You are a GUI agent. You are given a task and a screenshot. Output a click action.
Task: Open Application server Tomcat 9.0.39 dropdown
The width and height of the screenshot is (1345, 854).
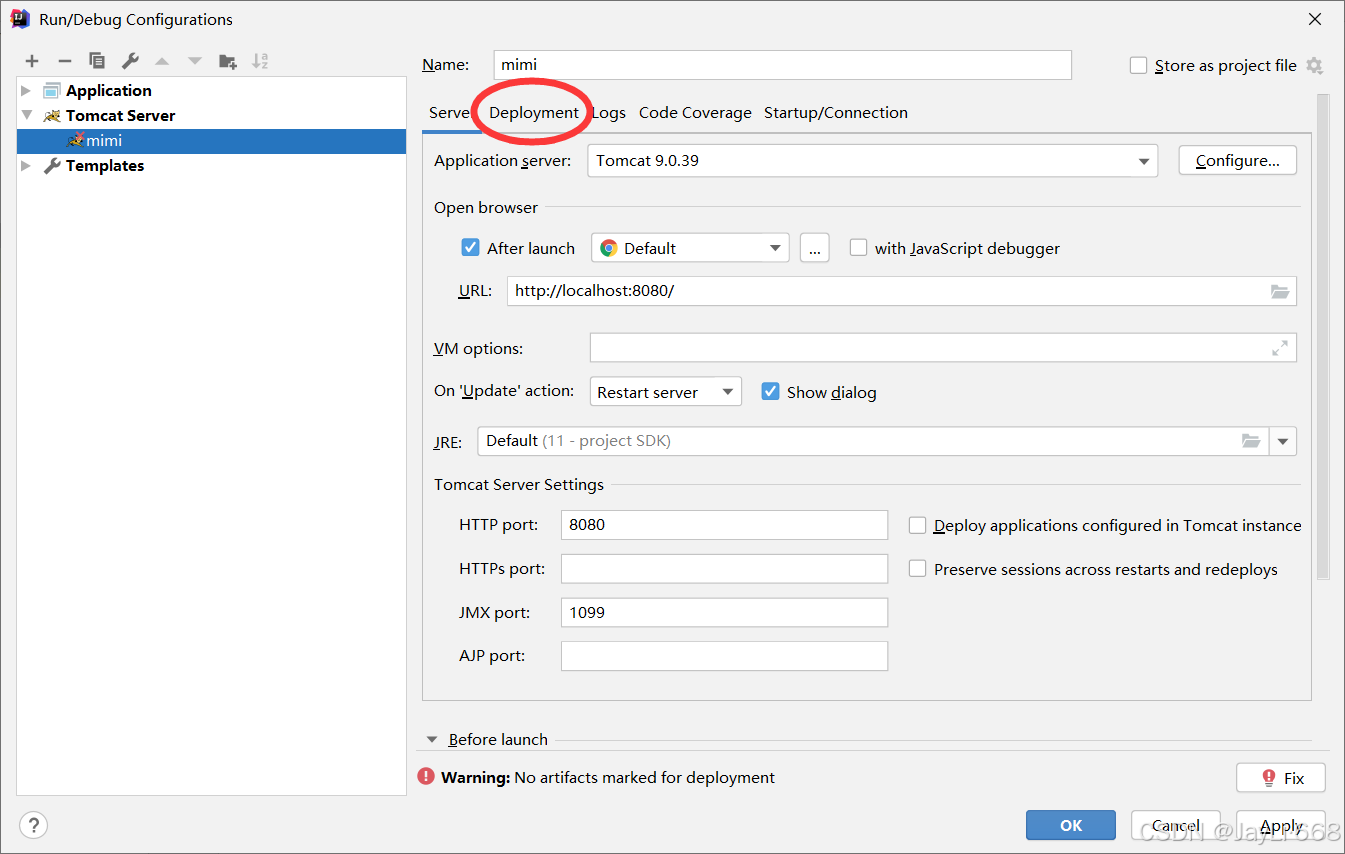click(x=873, y=160)
